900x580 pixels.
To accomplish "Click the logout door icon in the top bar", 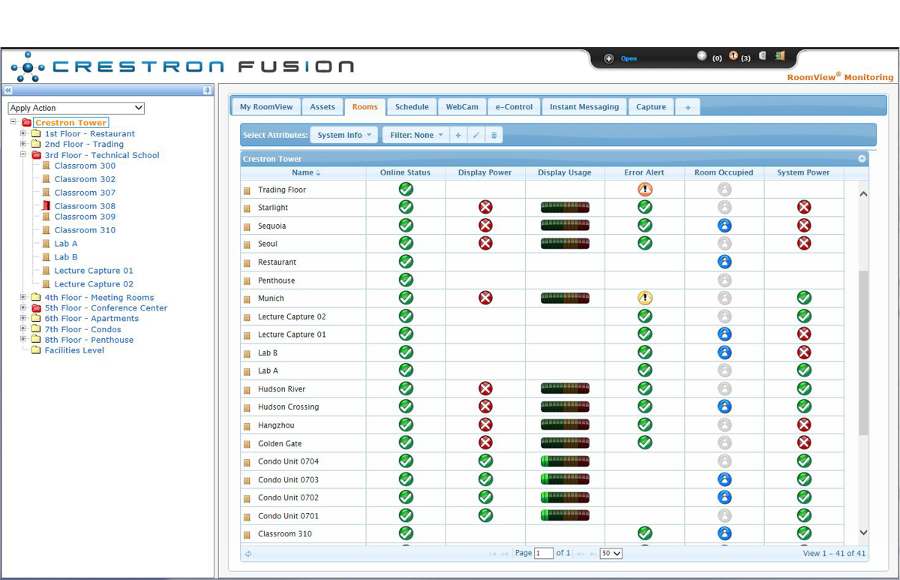I will tap(779, 56).
